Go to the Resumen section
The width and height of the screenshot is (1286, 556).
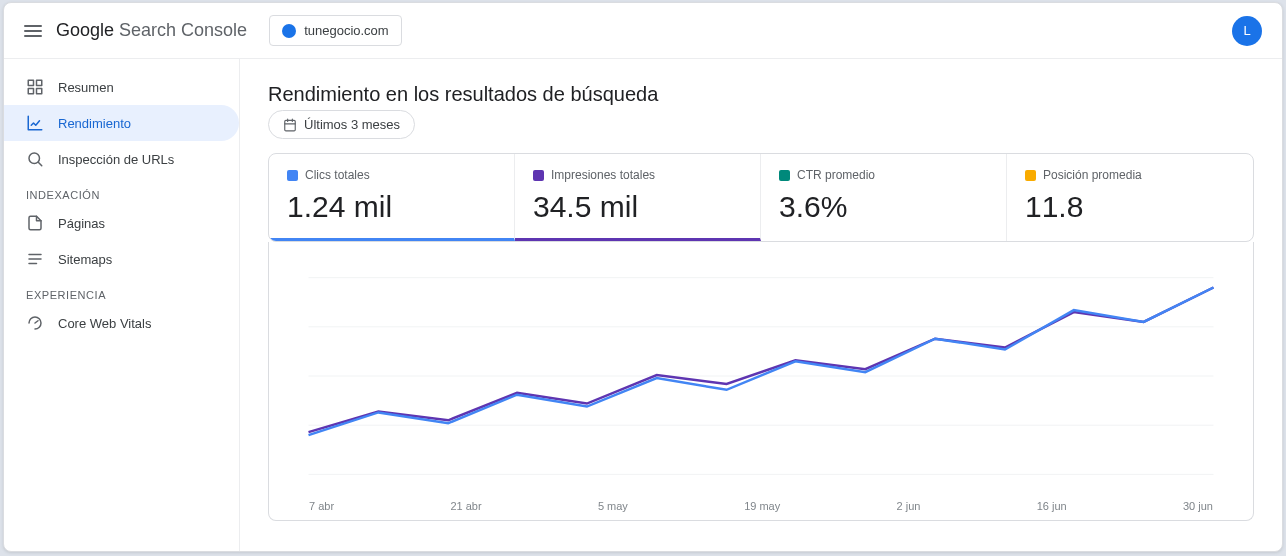121,87
